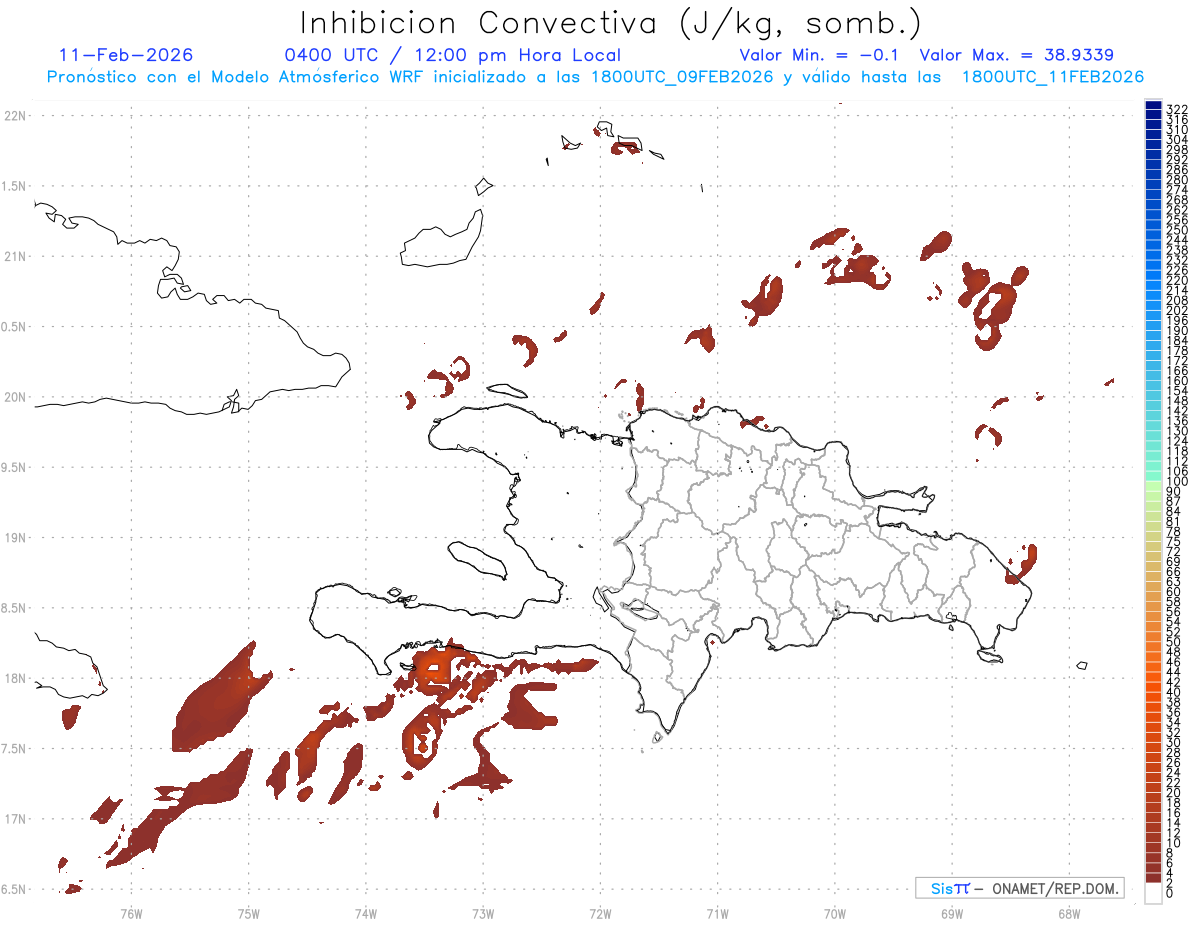Click the '20N' latitude label

point(15,397)
